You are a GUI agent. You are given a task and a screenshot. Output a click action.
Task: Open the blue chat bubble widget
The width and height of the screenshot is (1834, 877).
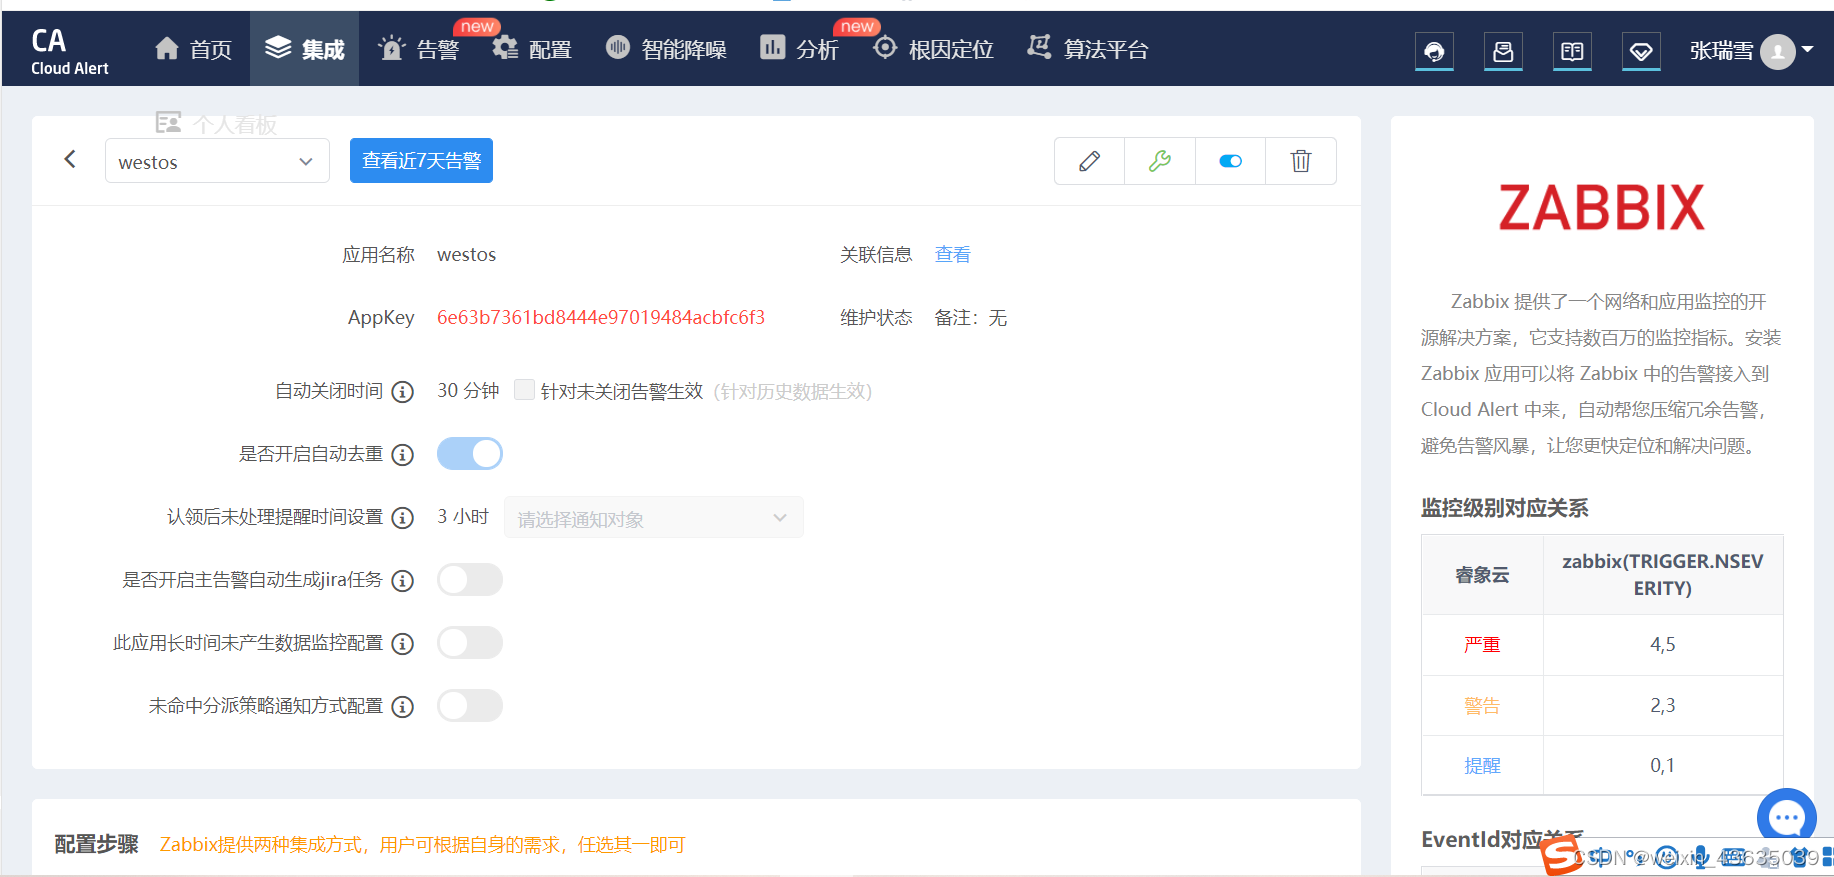1786,818
